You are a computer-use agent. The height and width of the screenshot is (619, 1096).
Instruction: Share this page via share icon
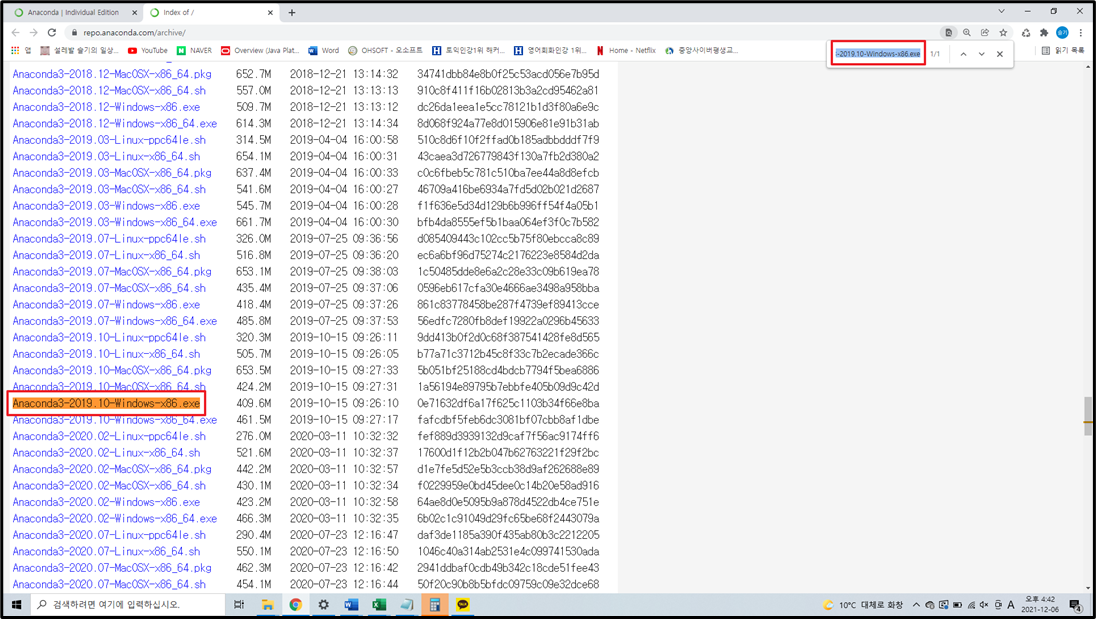point(985,32)
